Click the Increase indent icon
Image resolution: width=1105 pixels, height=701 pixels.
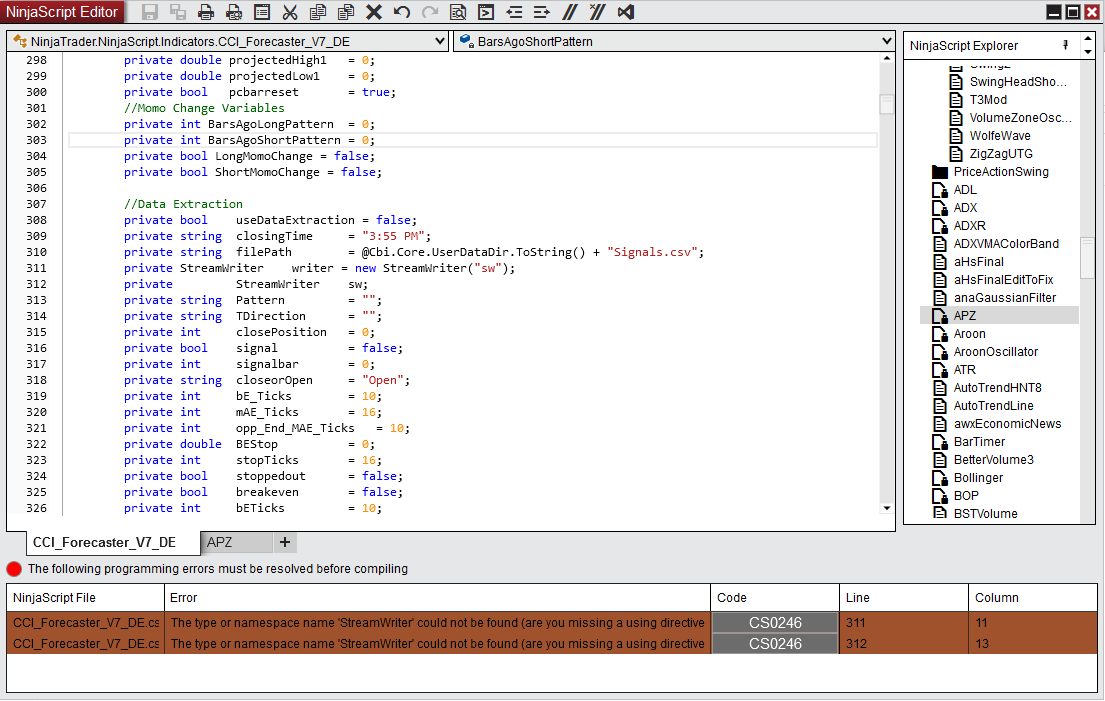click(x=542, y=13)
